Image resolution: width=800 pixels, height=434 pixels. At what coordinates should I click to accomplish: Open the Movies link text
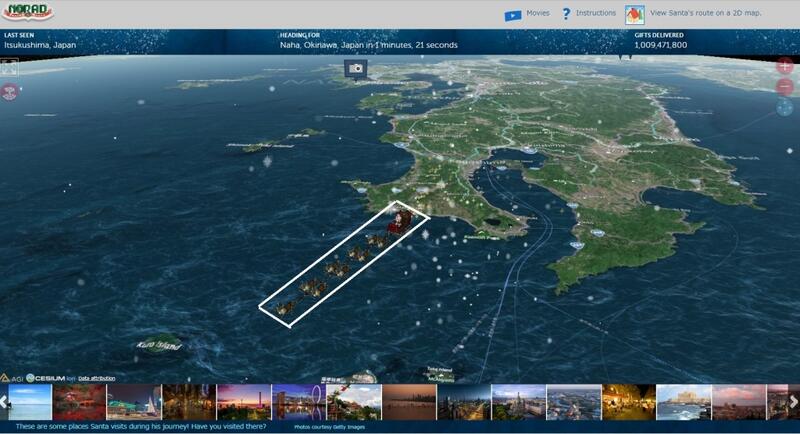538,13
